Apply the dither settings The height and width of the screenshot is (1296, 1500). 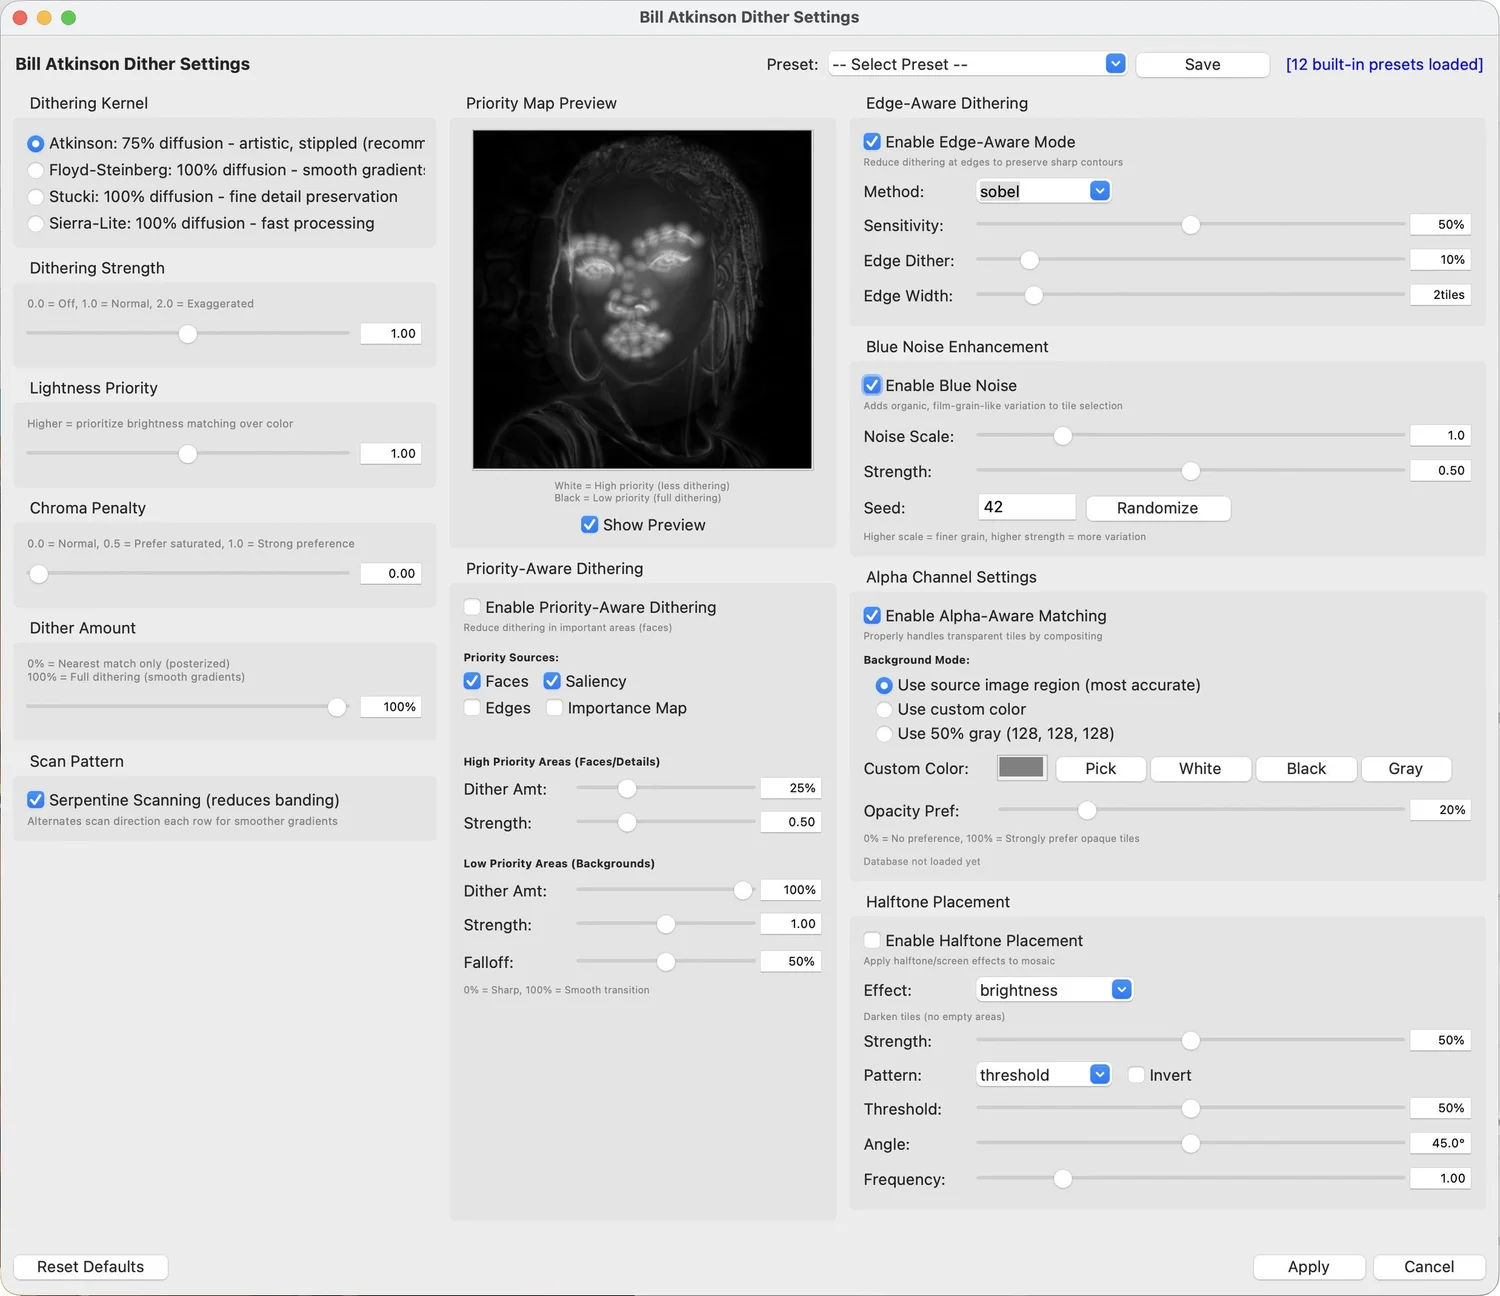(x=1308, y=1267)
